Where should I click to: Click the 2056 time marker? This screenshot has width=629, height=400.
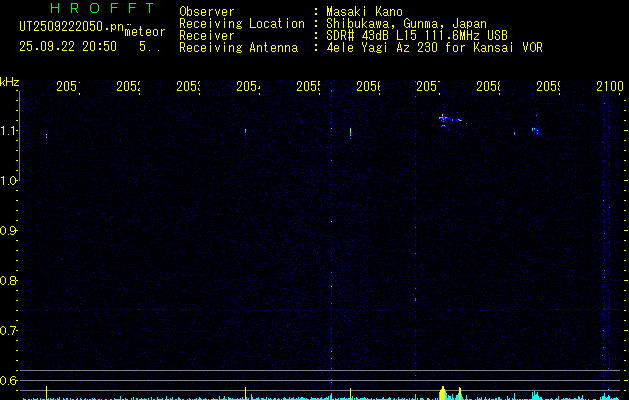tap(369, 87)
